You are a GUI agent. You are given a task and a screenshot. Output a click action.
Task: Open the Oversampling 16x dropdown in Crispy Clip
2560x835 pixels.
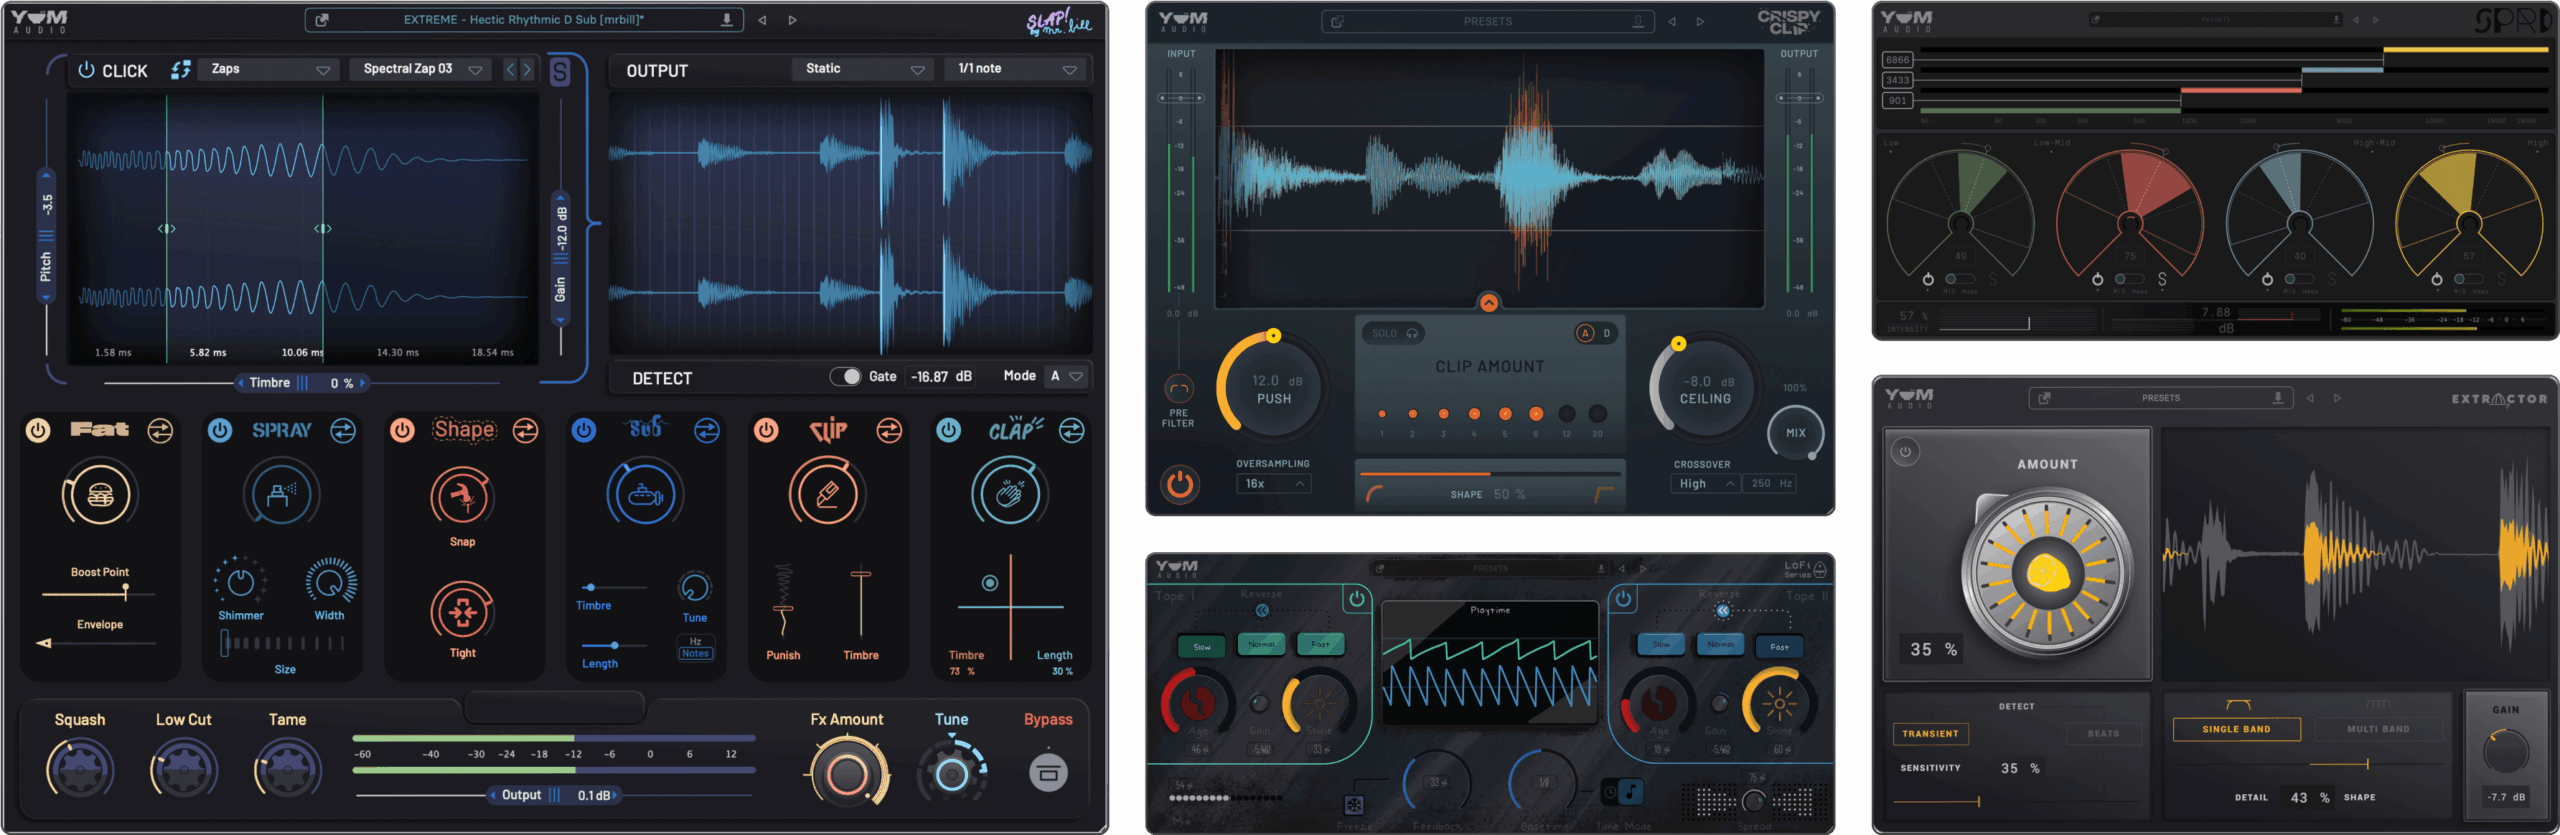(x=1273, y=484)
